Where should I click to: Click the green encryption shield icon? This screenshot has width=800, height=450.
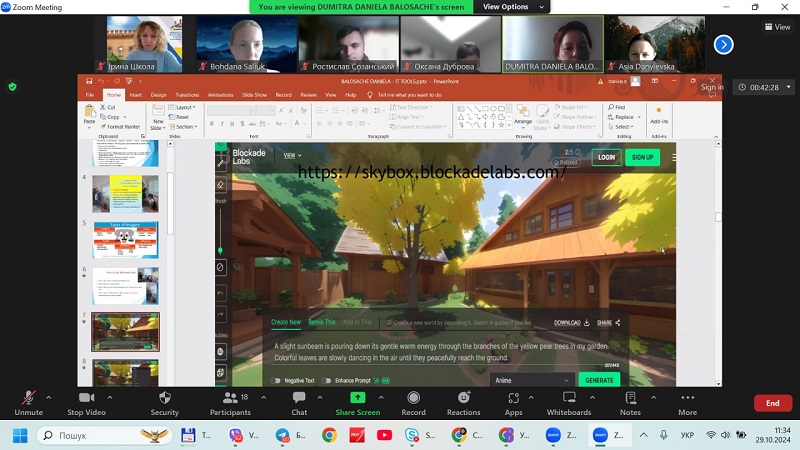[x=13, y=87]
